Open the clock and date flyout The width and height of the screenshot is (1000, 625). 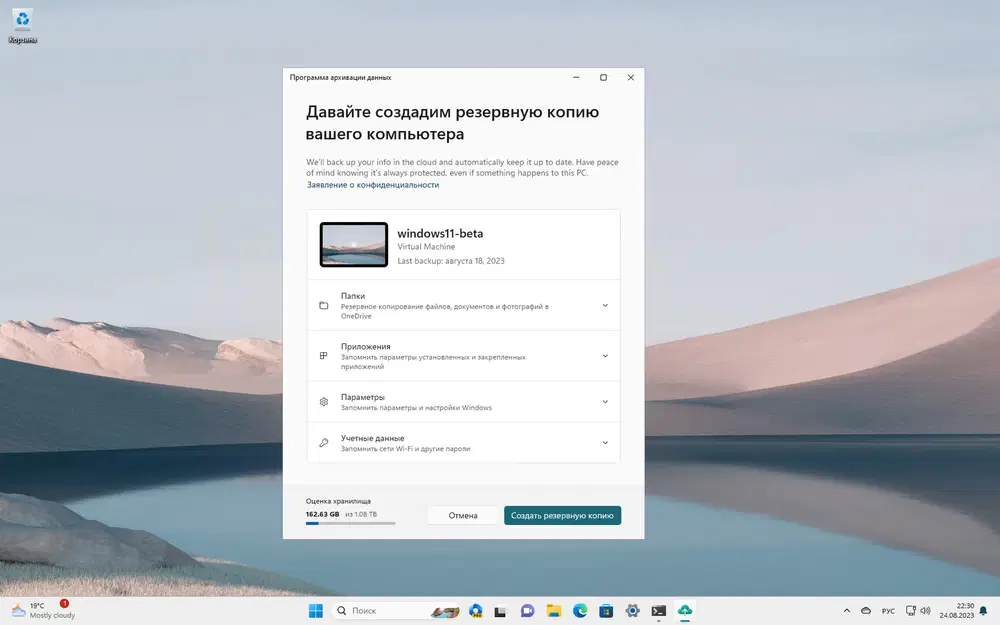point(956,611)
